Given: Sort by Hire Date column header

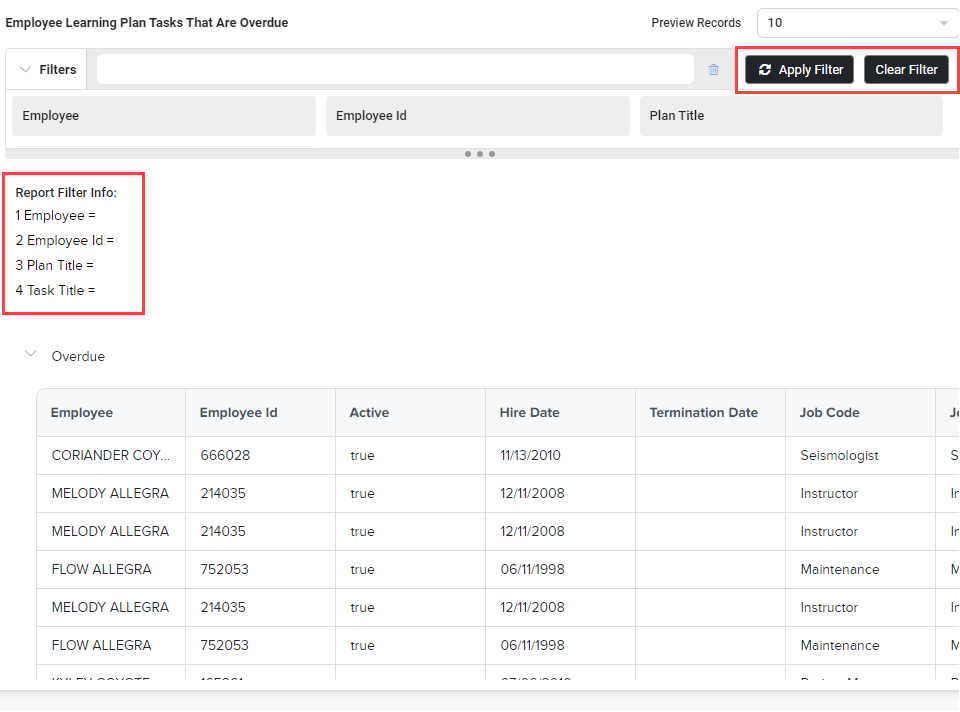Looking at the screenshot, I should pos(560,413).
